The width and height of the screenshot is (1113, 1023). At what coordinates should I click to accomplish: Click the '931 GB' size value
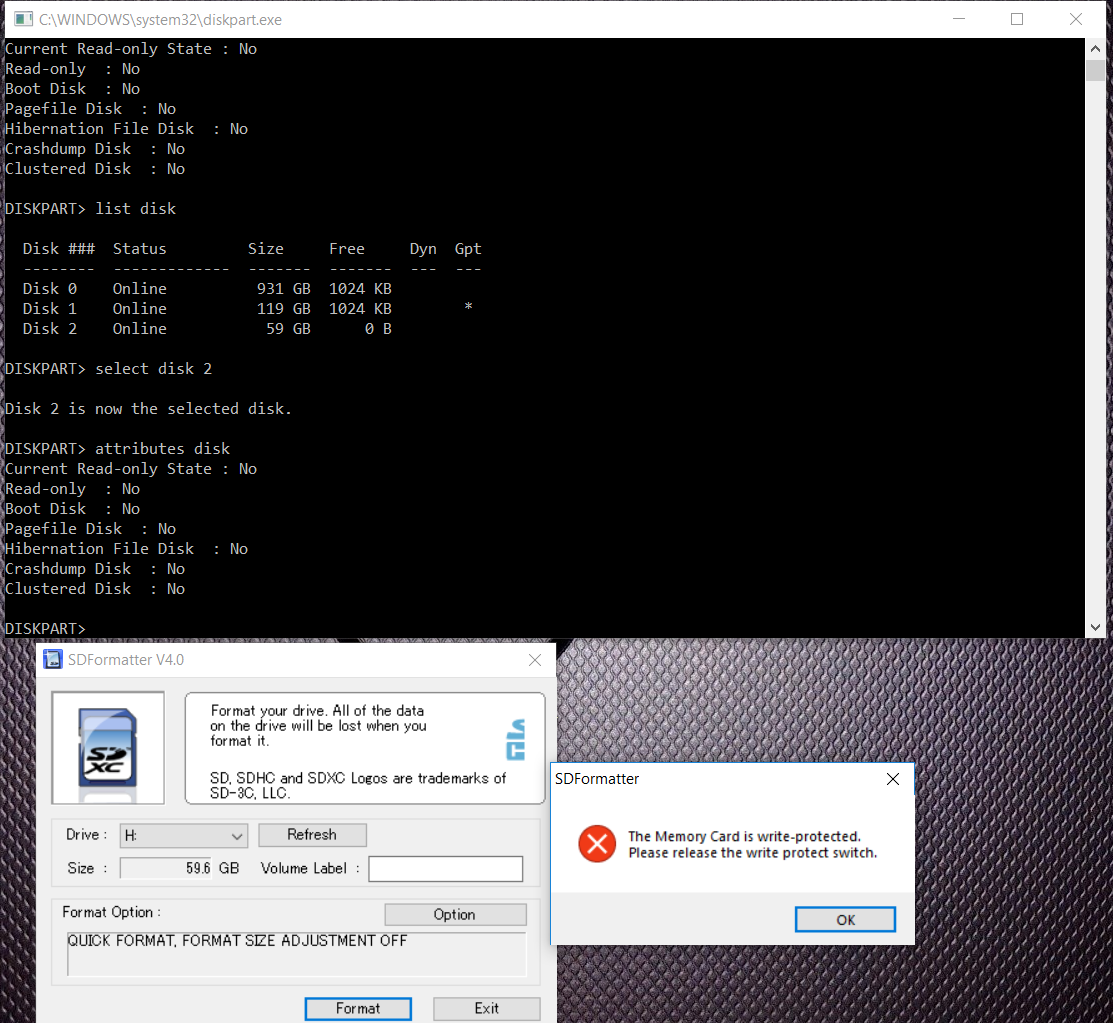point(283,289)
